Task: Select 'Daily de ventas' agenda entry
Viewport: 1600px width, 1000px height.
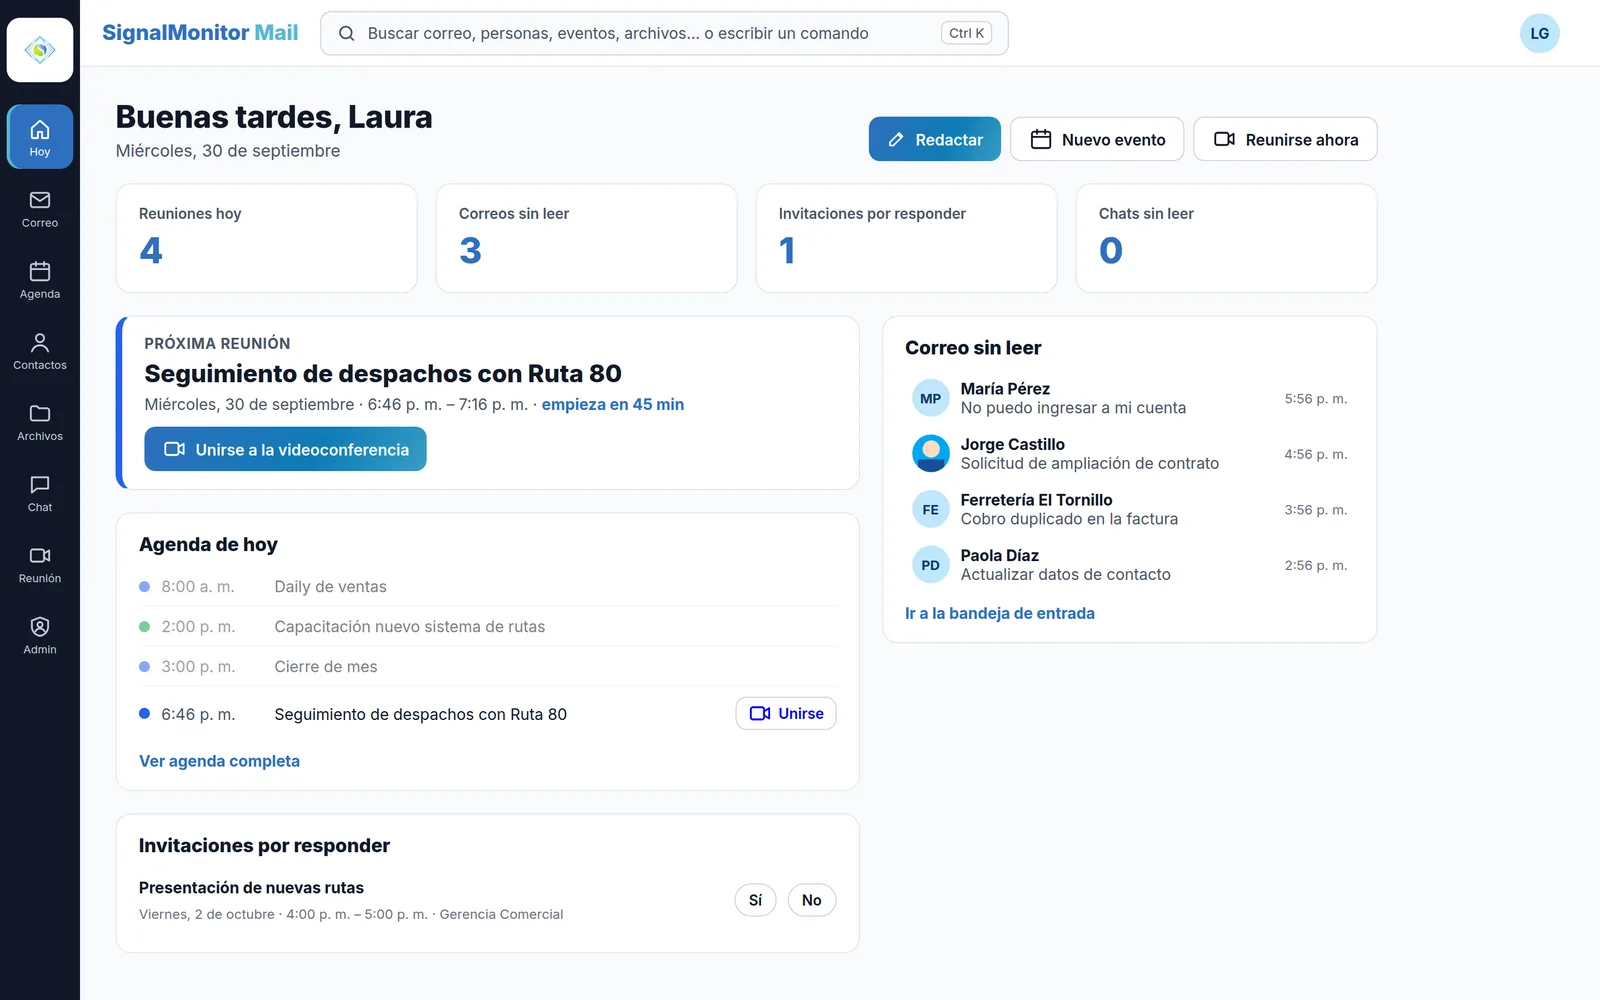Action: click(488, 587)
